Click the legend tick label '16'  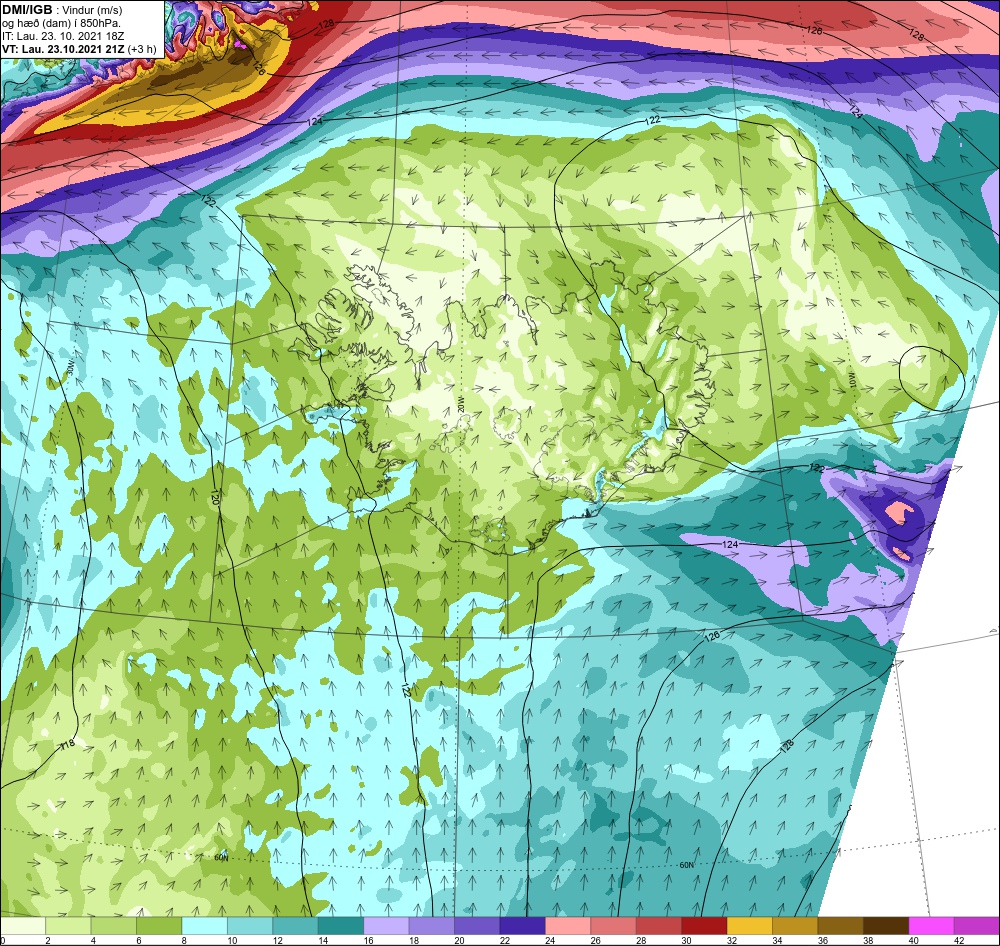pos(369,940)
